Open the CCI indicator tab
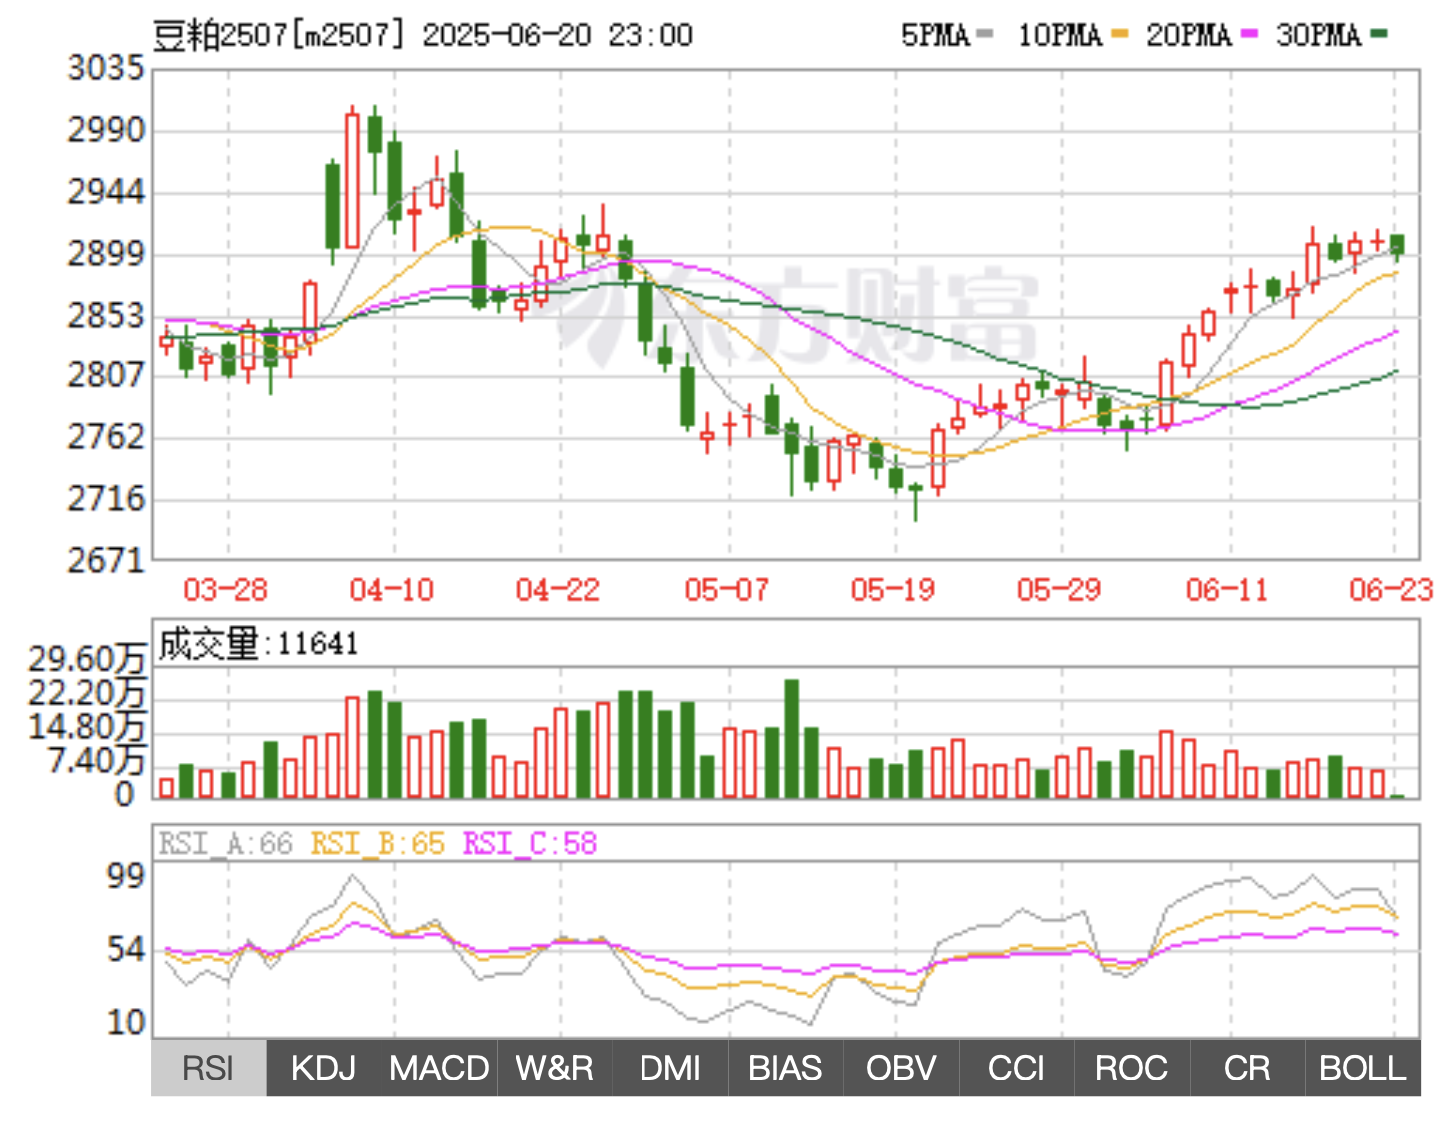Viewport: 1440px width, 1124px height. [x=1016, y=1068]
